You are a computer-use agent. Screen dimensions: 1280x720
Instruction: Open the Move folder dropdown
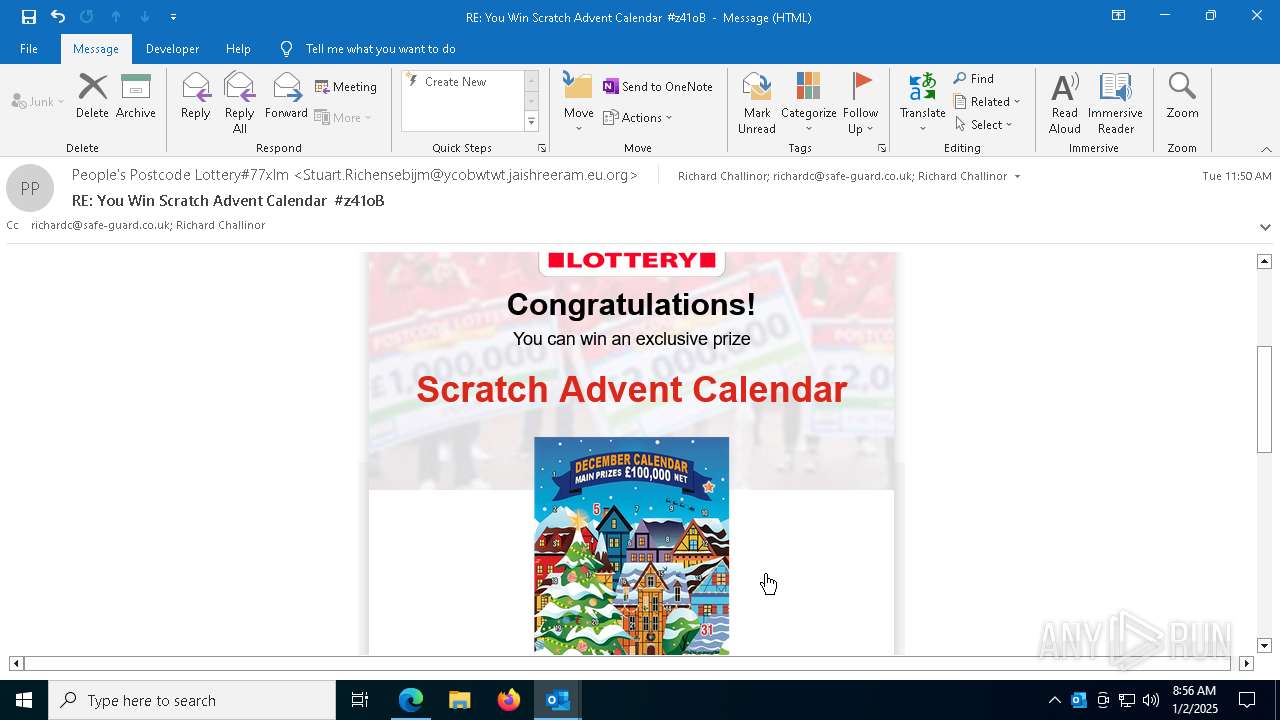(578, 103)
